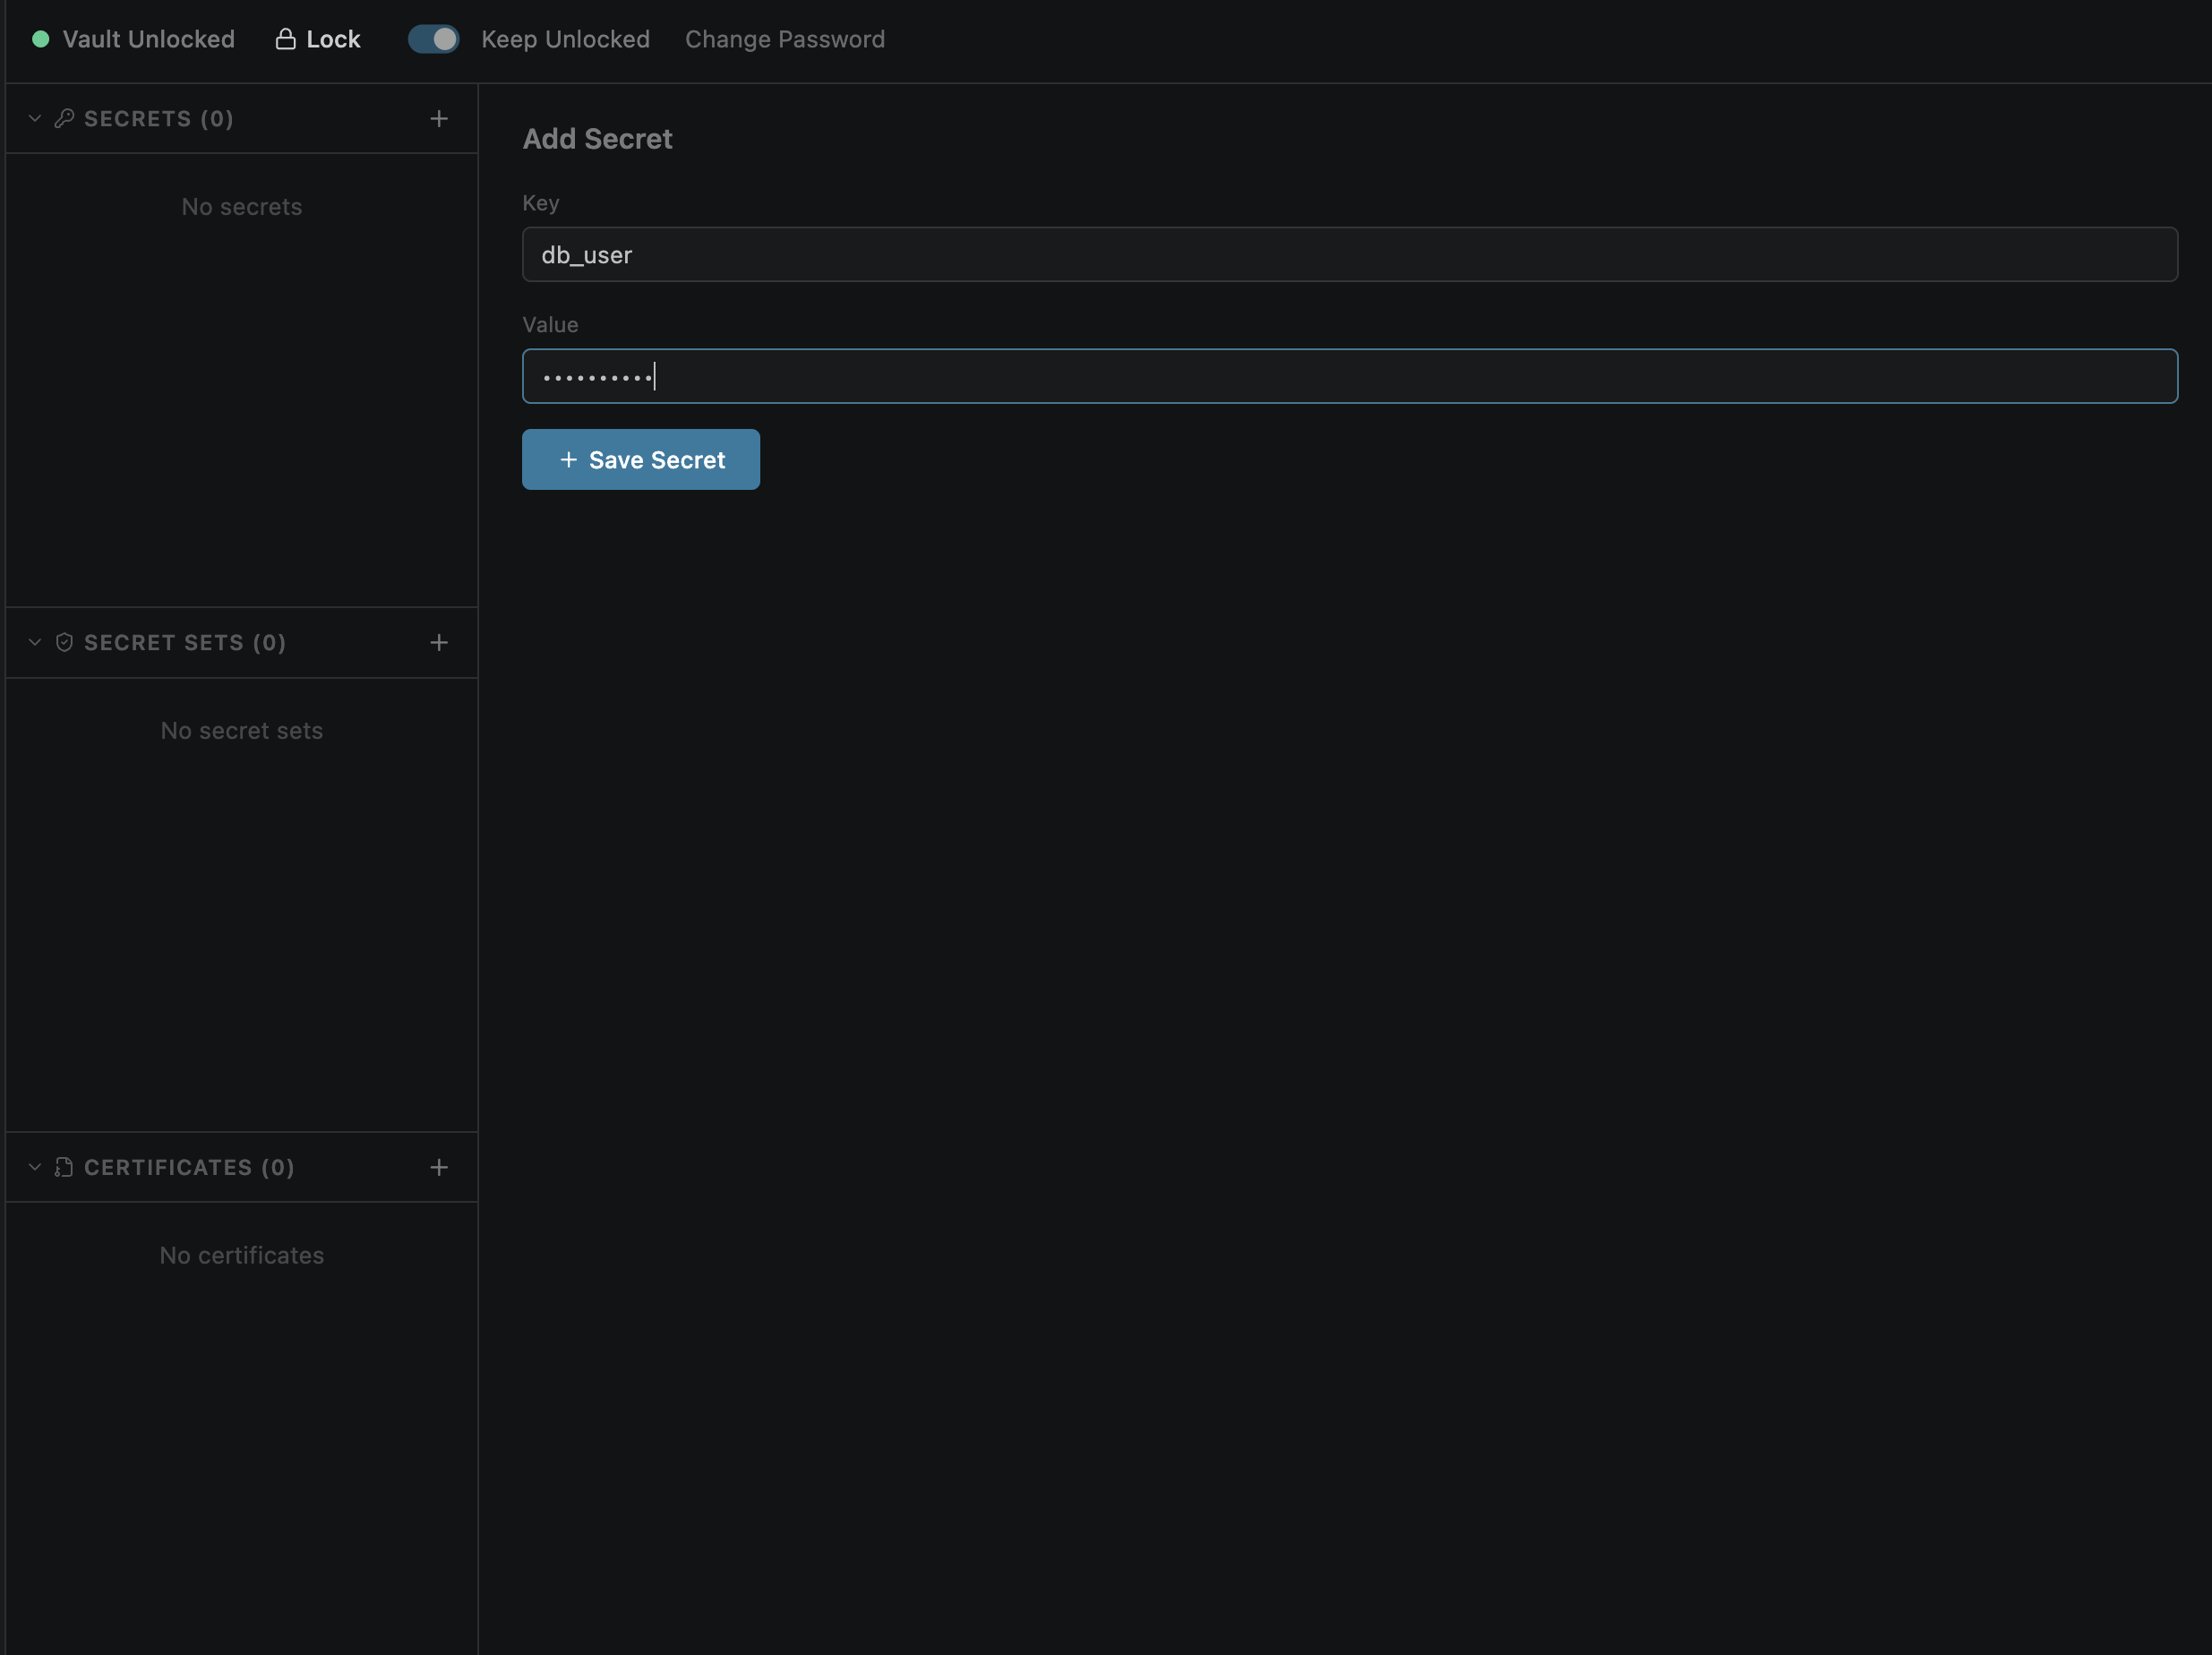Click the green vault status dot
The width and height of the screenshot is (2212, 1655).
(x=41, y=39)
